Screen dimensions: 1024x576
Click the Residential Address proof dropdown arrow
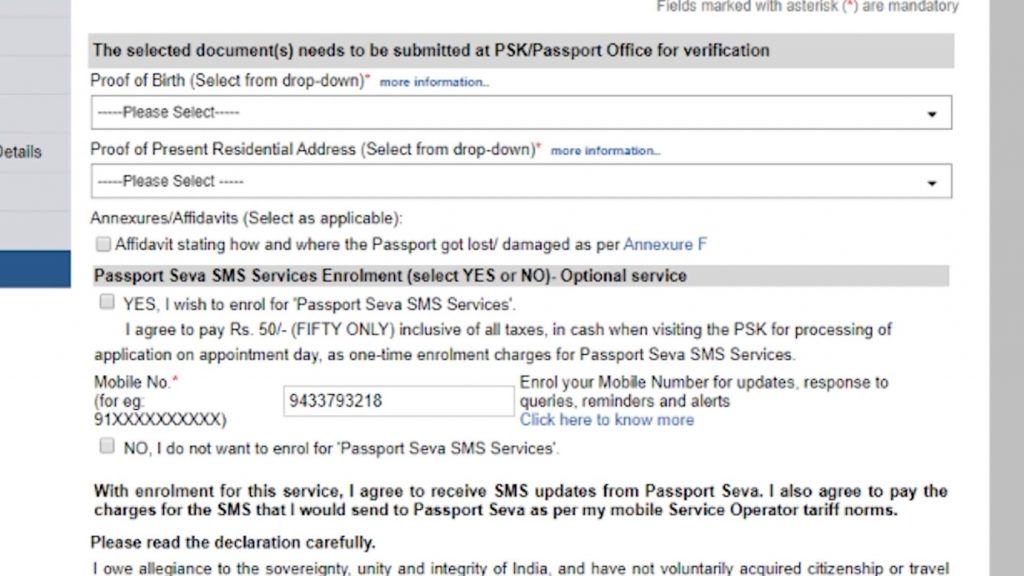pos(932,183)
